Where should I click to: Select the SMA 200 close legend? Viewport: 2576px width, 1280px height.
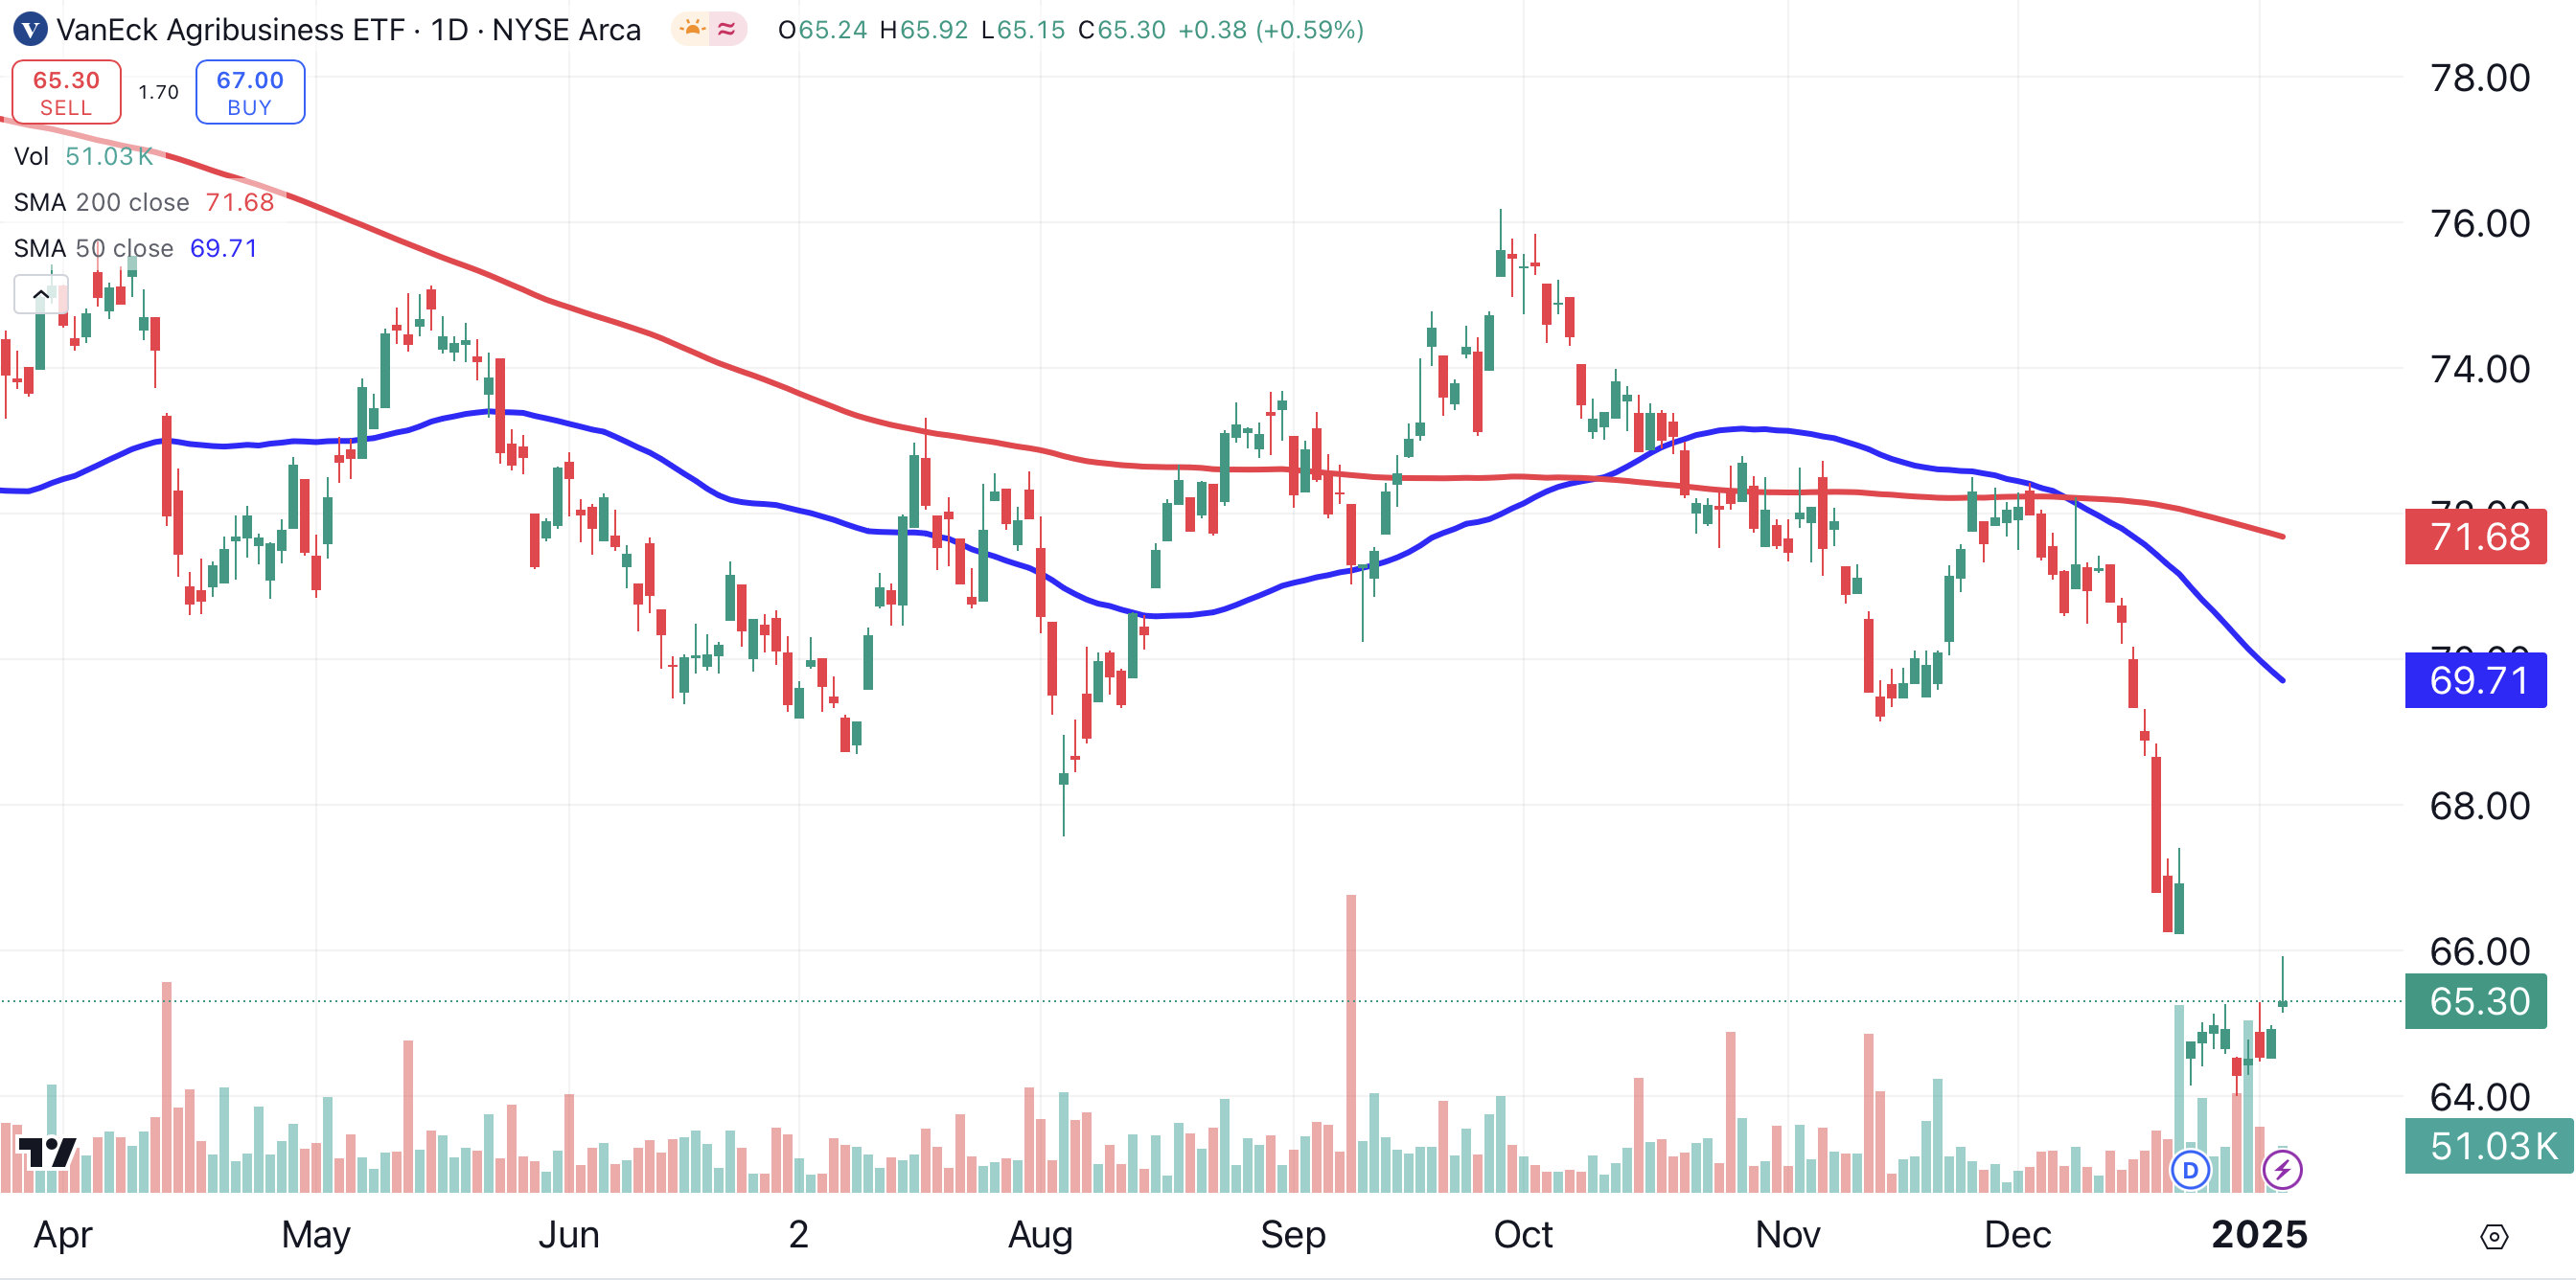(x=101, y=202)
